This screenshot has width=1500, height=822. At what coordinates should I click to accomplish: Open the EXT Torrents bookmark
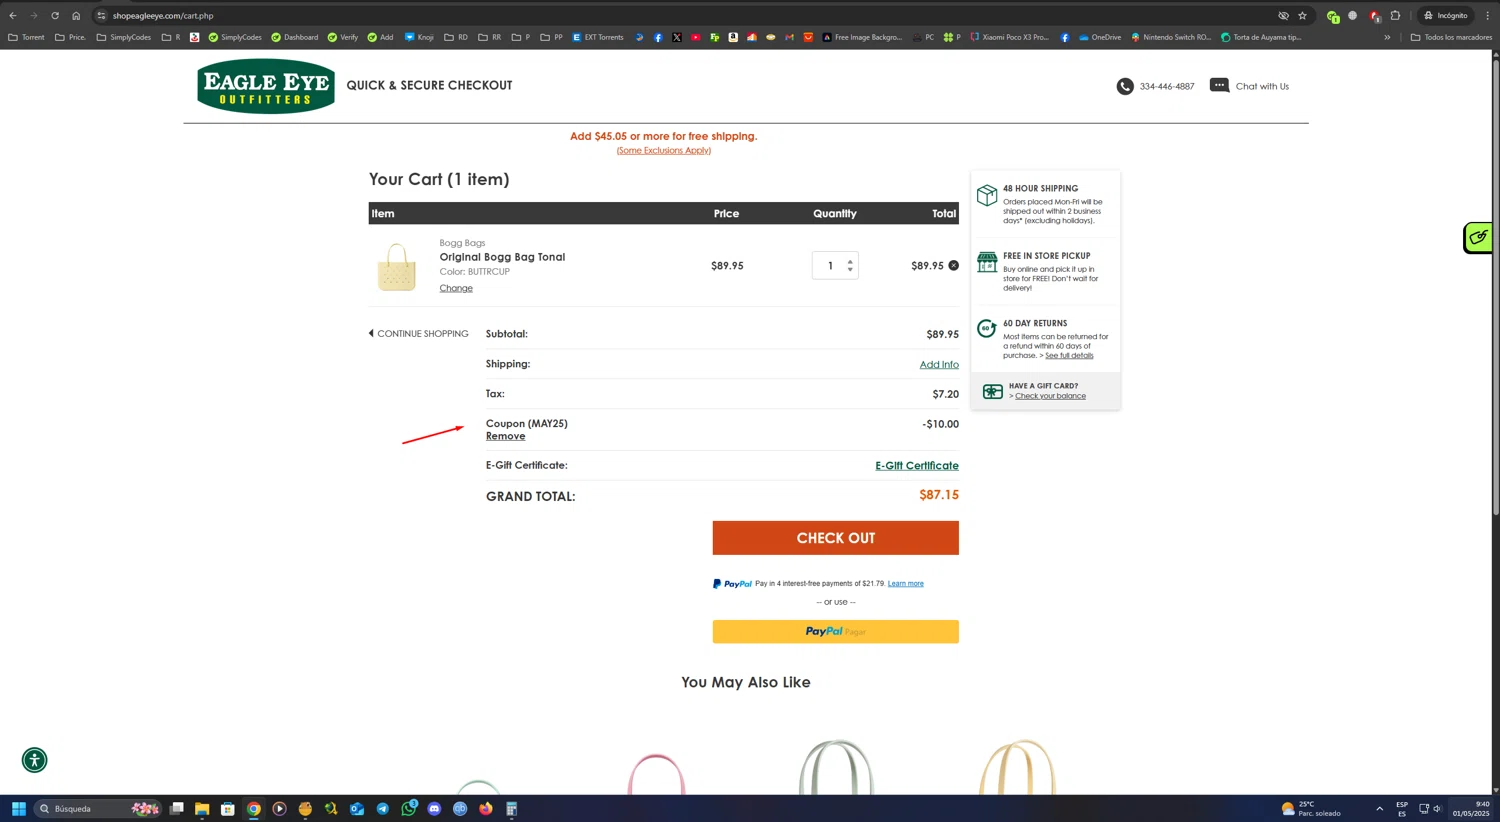598,37
